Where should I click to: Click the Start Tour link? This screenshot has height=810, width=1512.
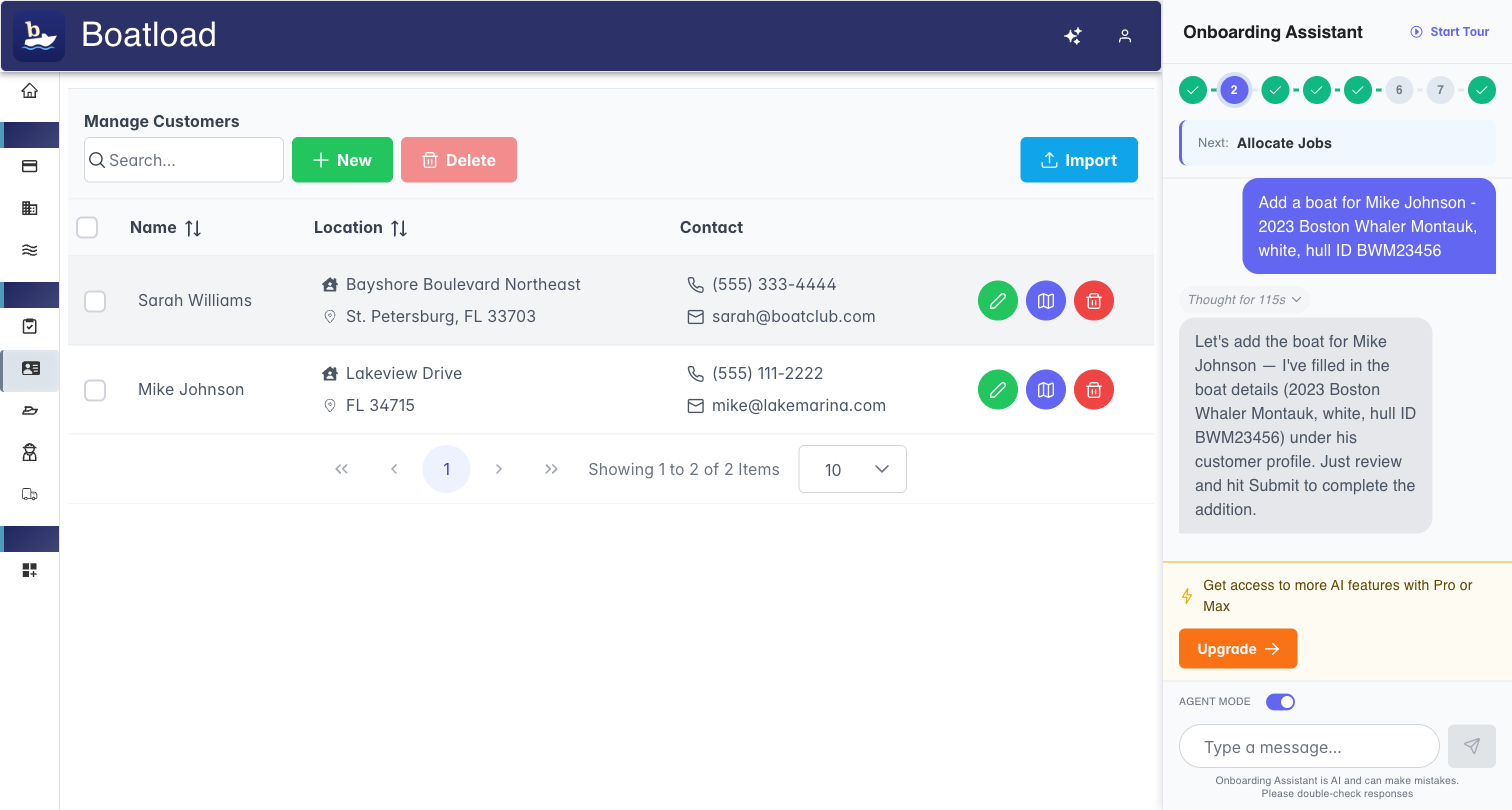click(x=1450, y=32)
